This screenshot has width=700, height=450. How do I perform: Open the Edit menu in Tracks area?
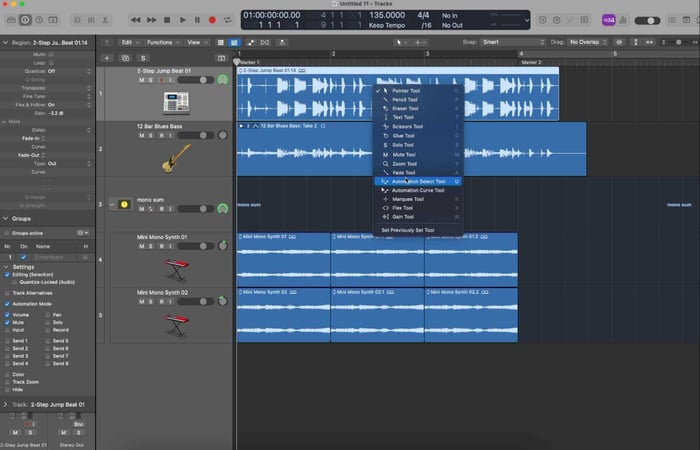click(x=130, y=42)
